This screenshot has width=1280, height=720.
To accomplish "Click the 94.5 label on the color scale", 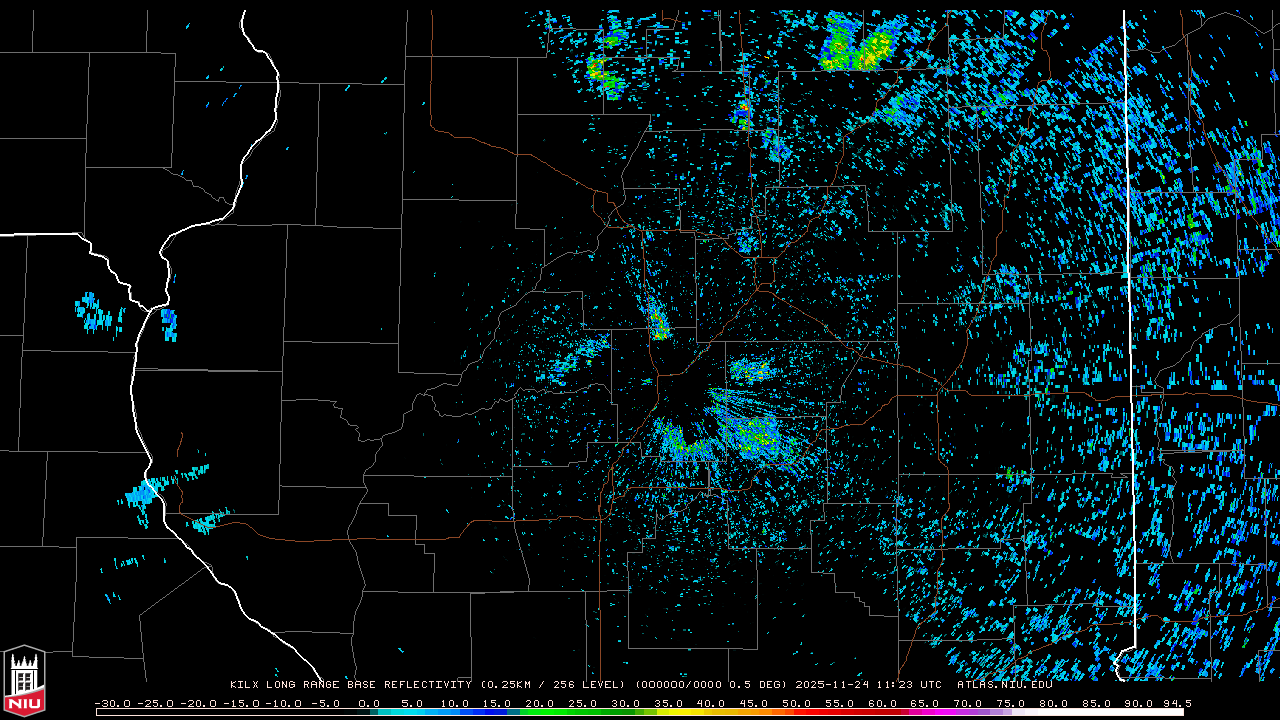I will click(x=1176, y=703).
